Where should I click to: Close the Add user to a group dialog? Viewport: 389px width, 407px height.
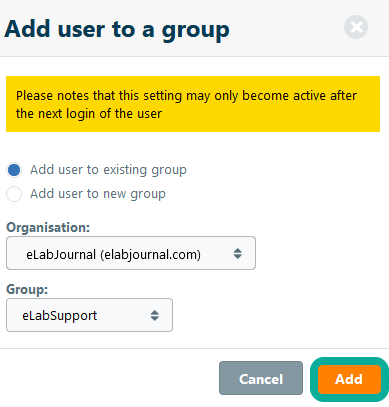[x=356, y=27]
